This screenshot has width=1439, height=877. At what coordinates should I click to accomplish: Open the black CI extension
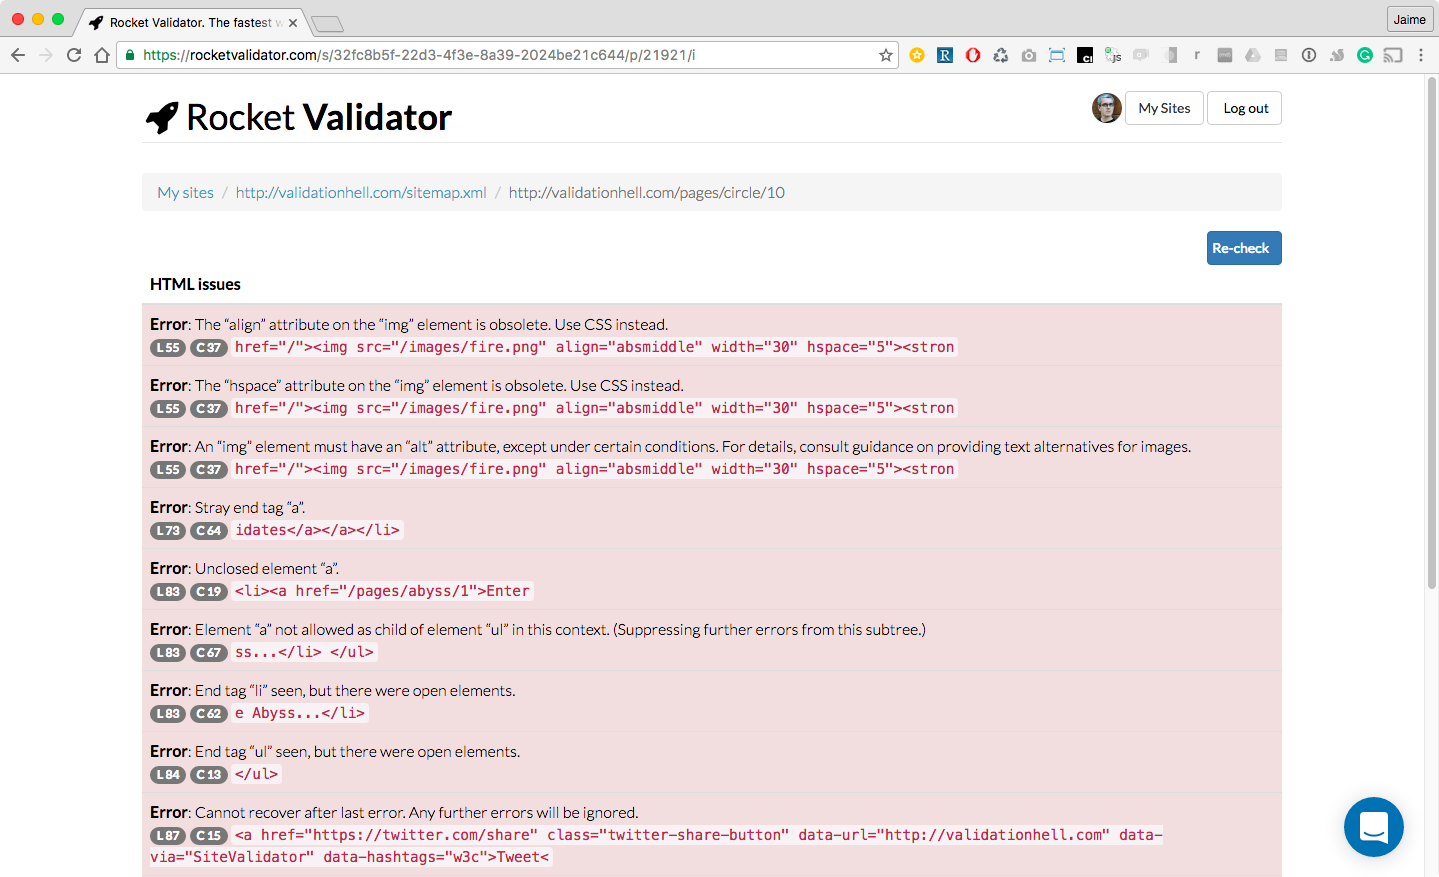[1085, 55]
